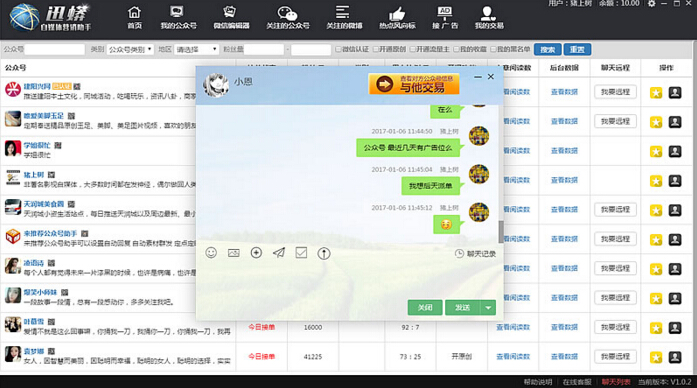Click star icon in 学姐很忙 row

point(656,151)
